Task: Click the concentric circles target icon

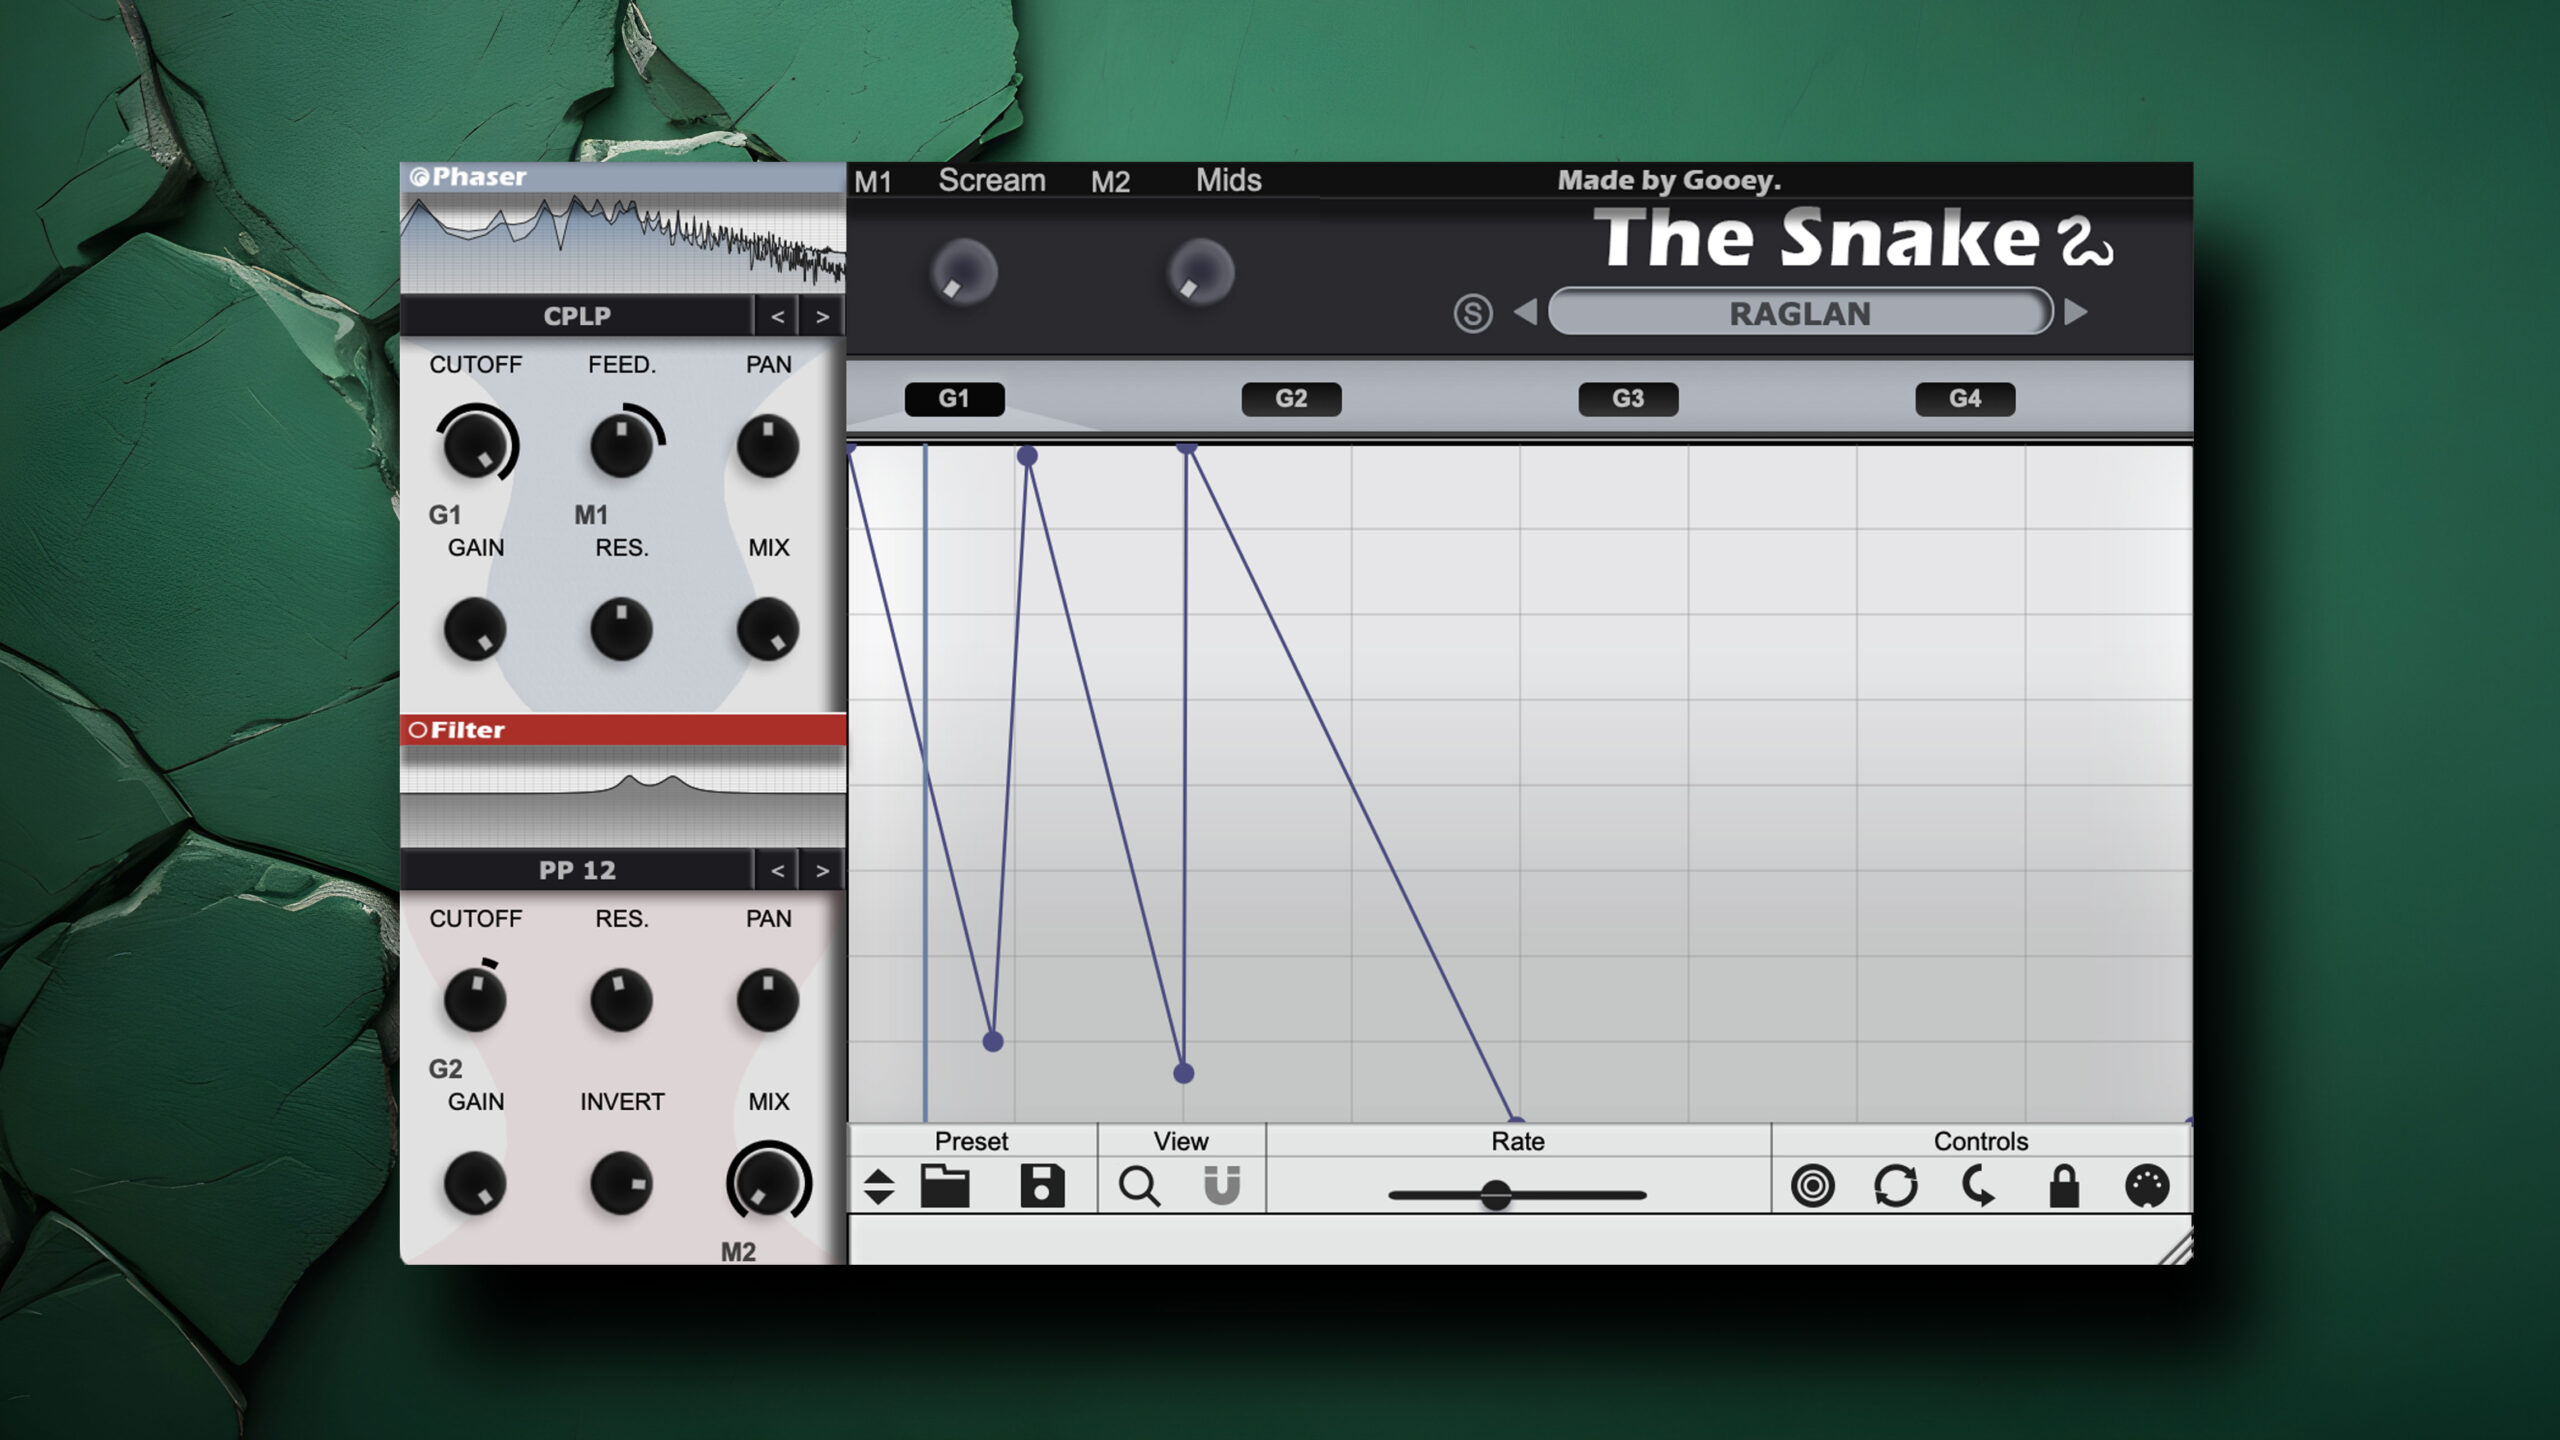Action: pos(1812,1186)
